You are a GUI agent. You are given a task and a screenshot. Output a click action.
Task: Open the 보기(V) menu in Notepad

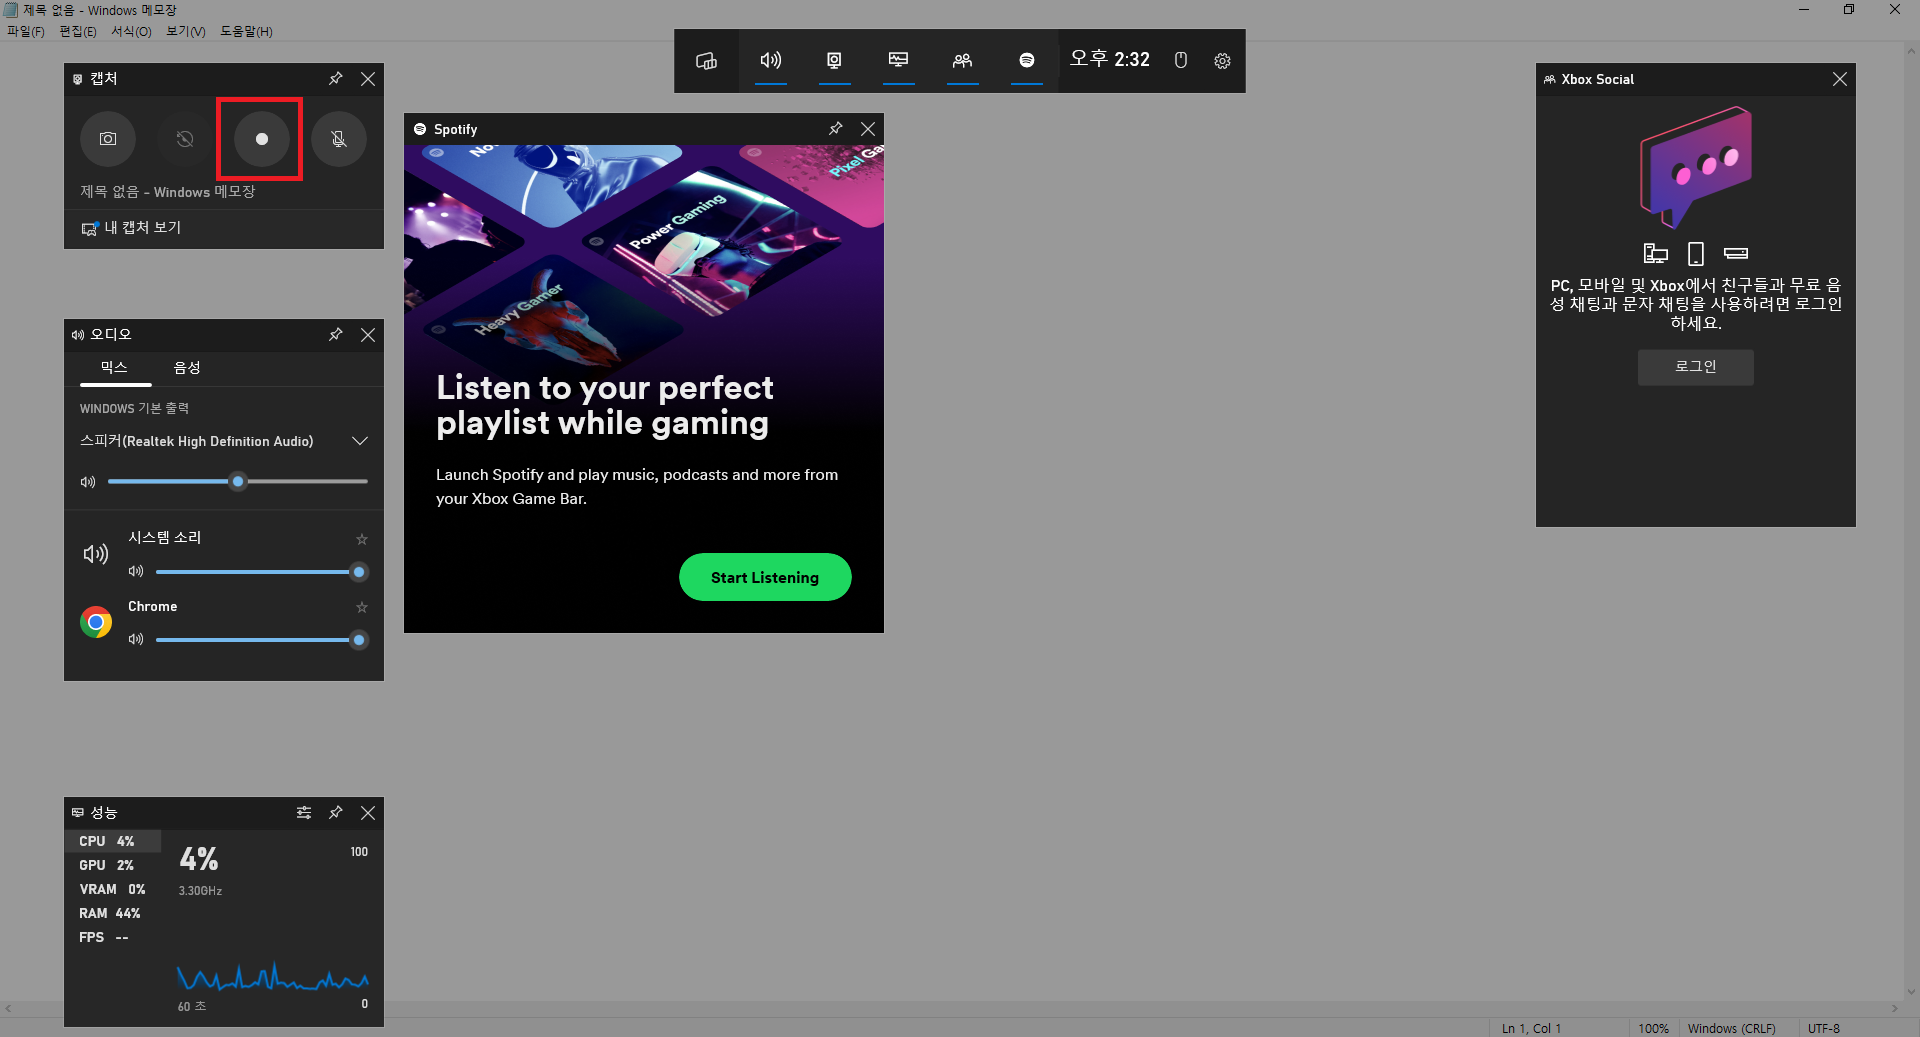pyautogui.click(x=186, y=31)
